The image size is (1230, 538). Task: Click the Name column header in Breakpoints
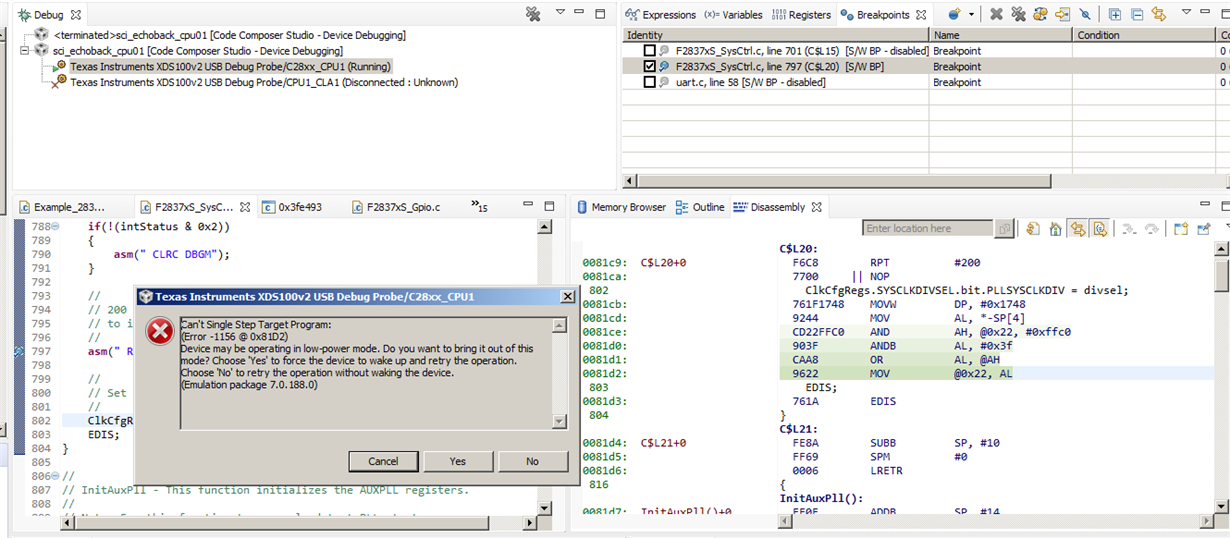pyautogui.click(x=1000, y=35)
